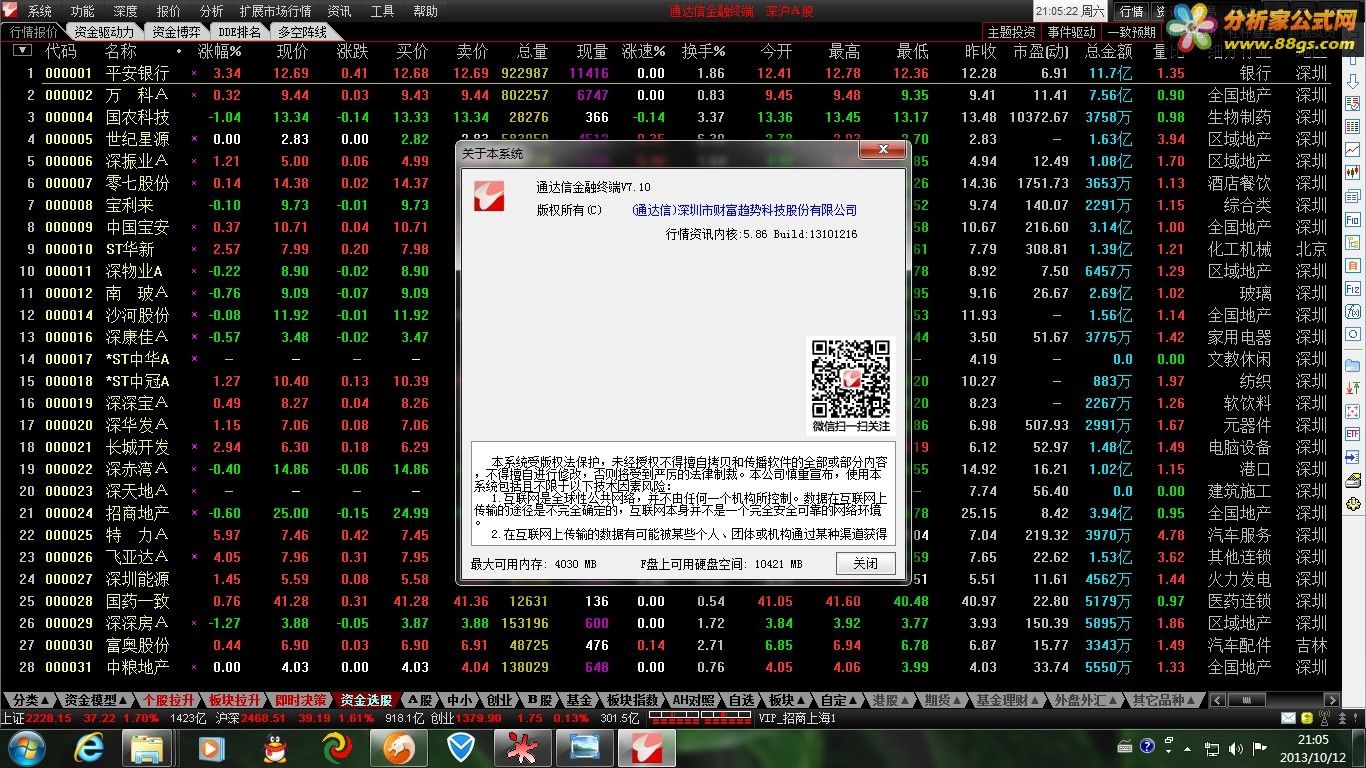1366x768 pixels.
Task: Click the circle-in-box icon in right sidebar
Action: [1353, 334]
